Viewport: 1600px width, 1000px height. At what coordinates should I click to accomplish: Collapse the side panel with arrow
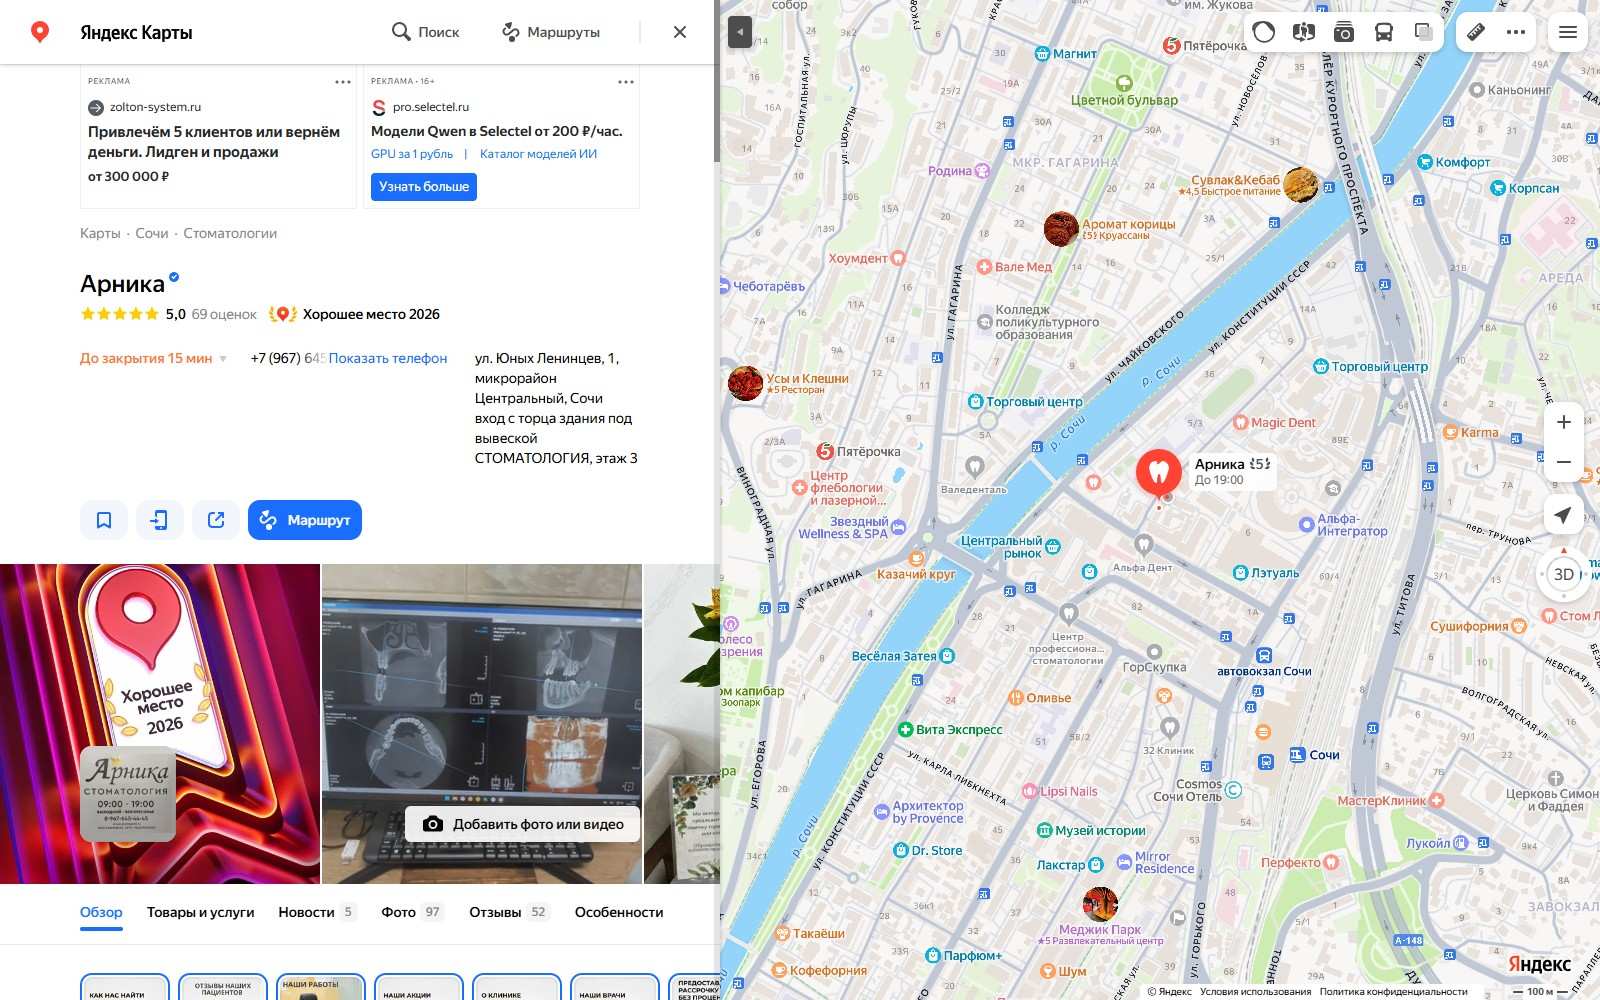739,32
